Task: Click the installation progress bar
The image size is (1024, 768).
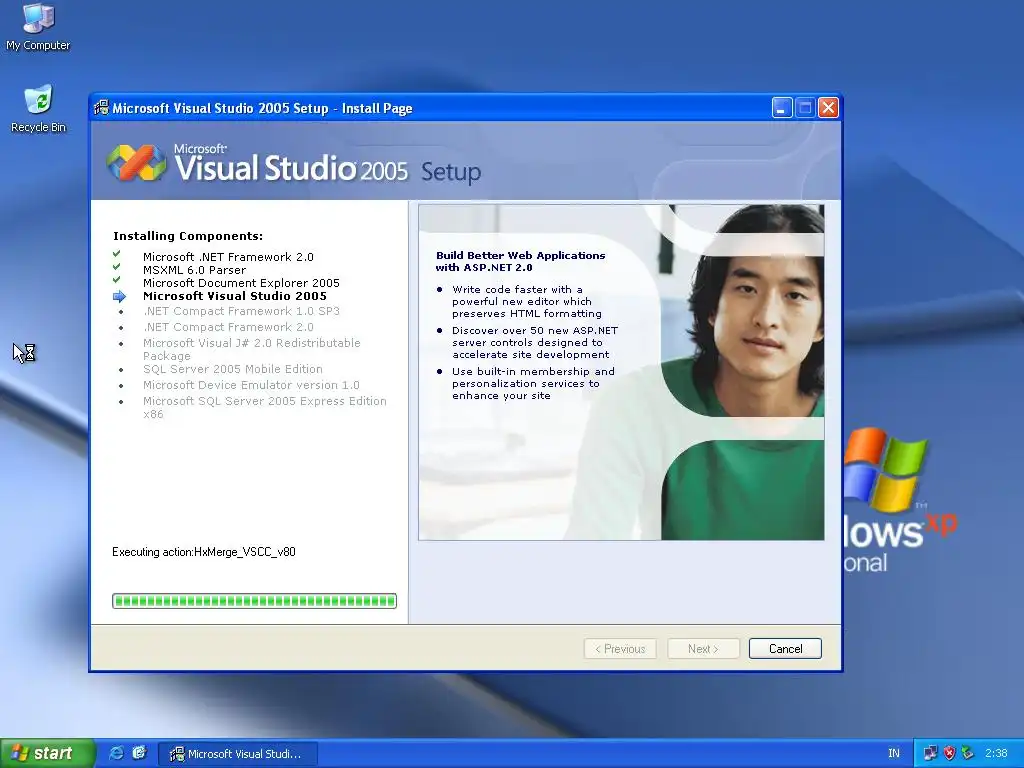Action: pos(254,601)
